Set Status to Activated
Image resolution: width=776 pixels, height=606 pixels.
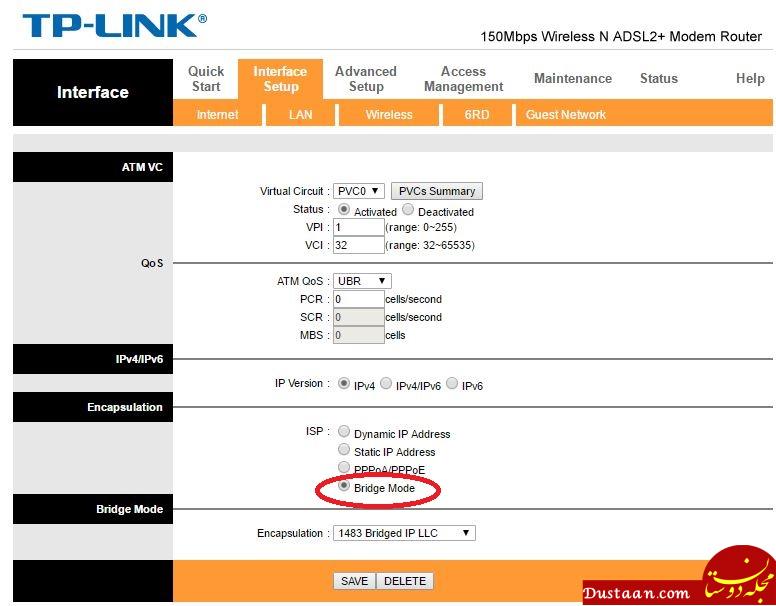(343, 209)
